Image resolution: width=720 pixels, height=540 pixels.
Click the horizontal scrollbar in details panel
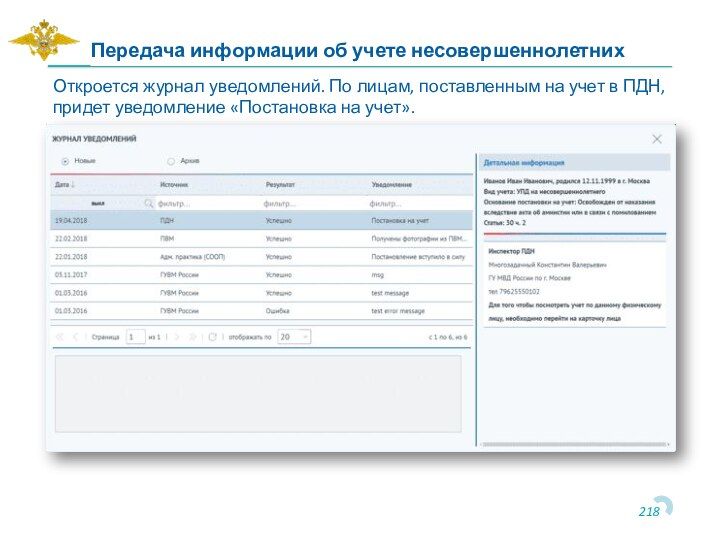pos(575,444)
